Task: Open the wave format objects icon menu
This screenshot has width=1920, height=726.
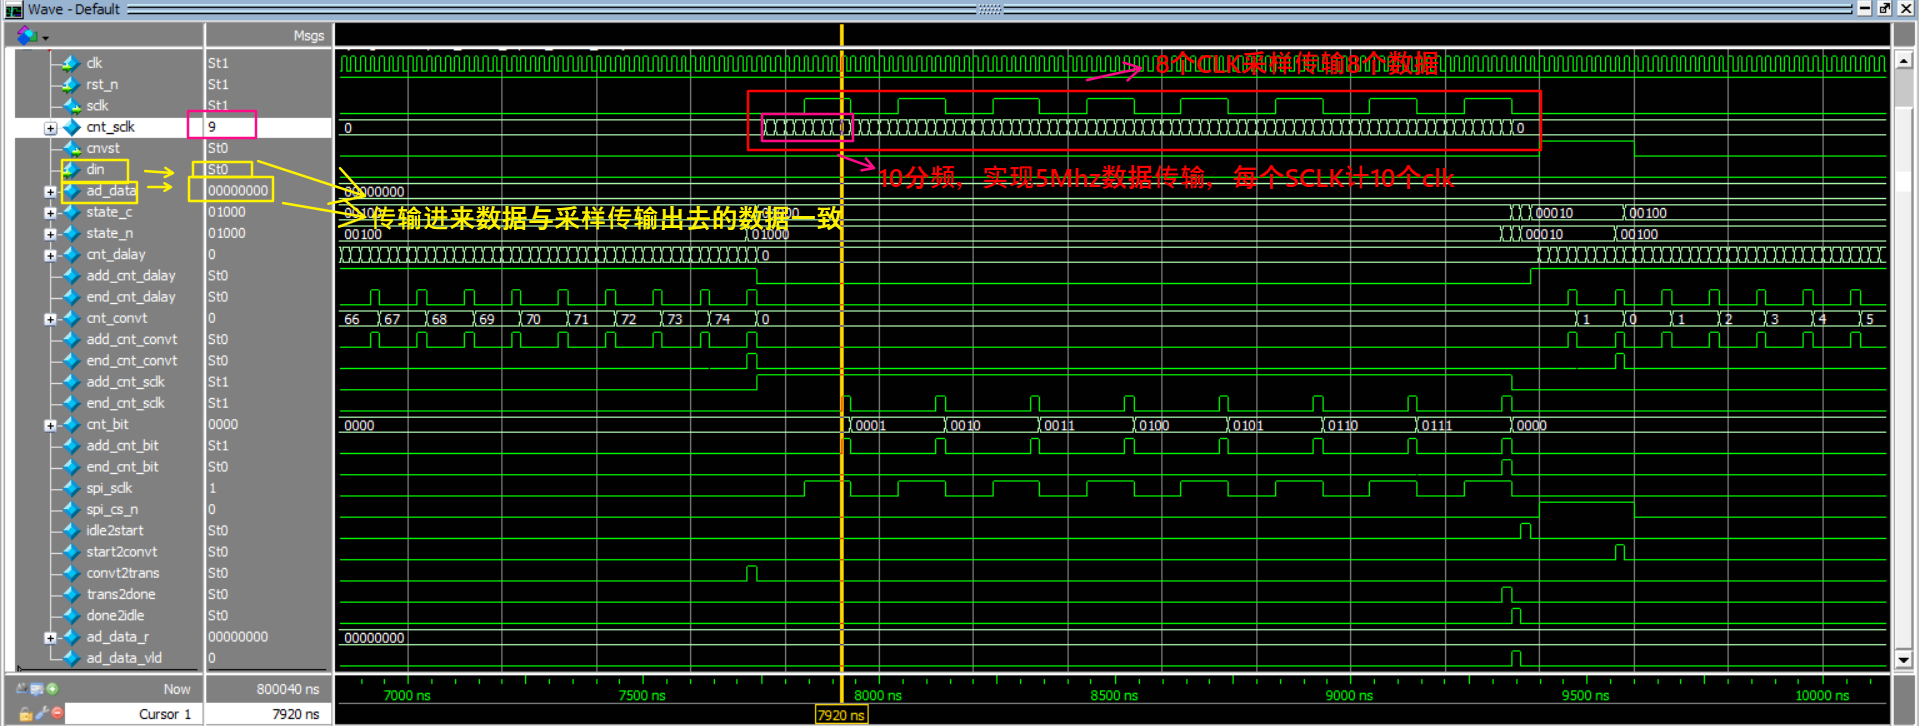Action: click(26, 35)
